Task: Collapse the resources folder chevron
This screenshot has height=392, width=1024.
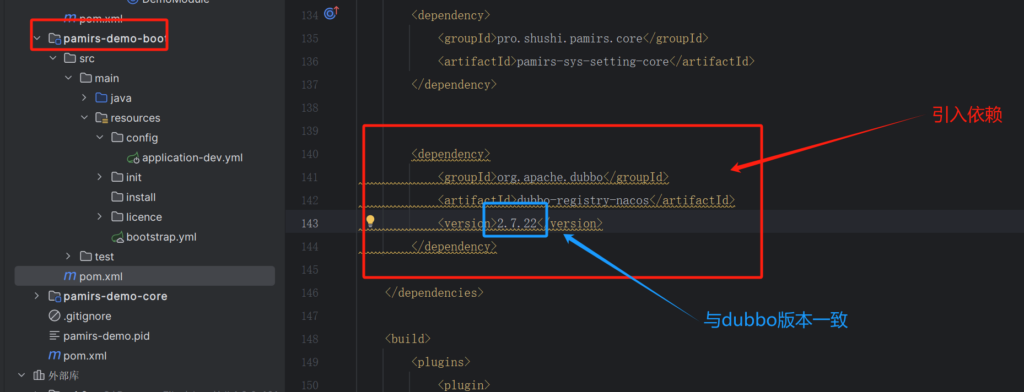Action: [84, 118]
